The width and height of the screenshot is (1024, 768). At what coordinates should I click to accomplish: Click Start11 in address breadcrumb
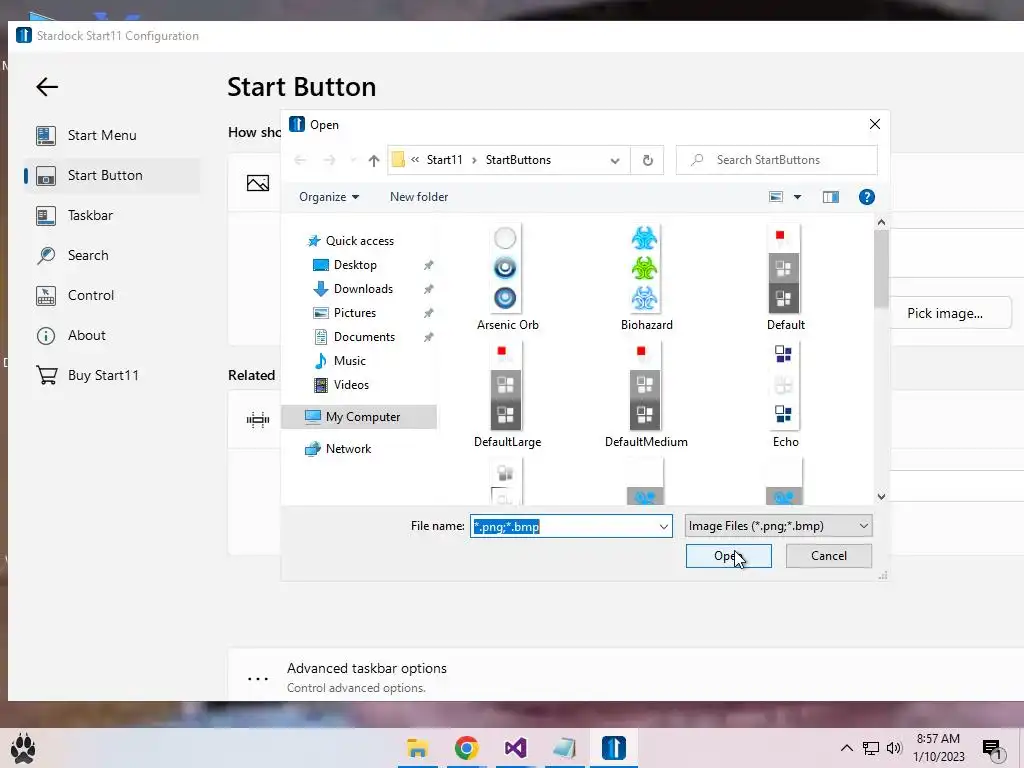click(x=444, y=160)
